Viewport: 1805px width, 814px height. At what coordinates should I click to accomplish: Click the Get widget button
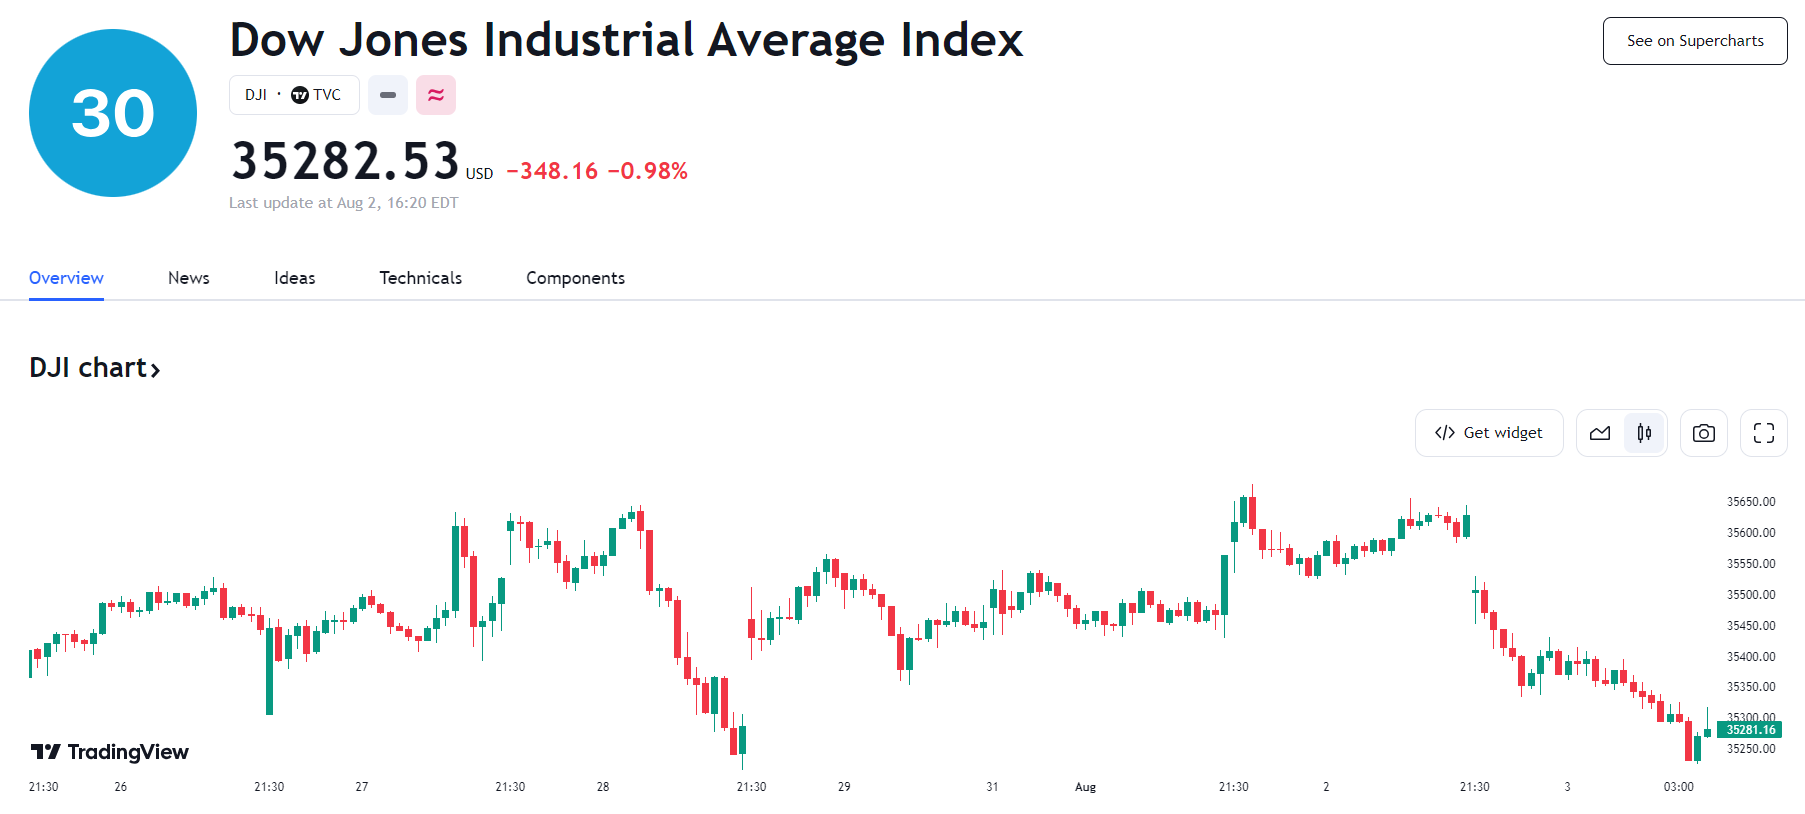point(1489,433)
